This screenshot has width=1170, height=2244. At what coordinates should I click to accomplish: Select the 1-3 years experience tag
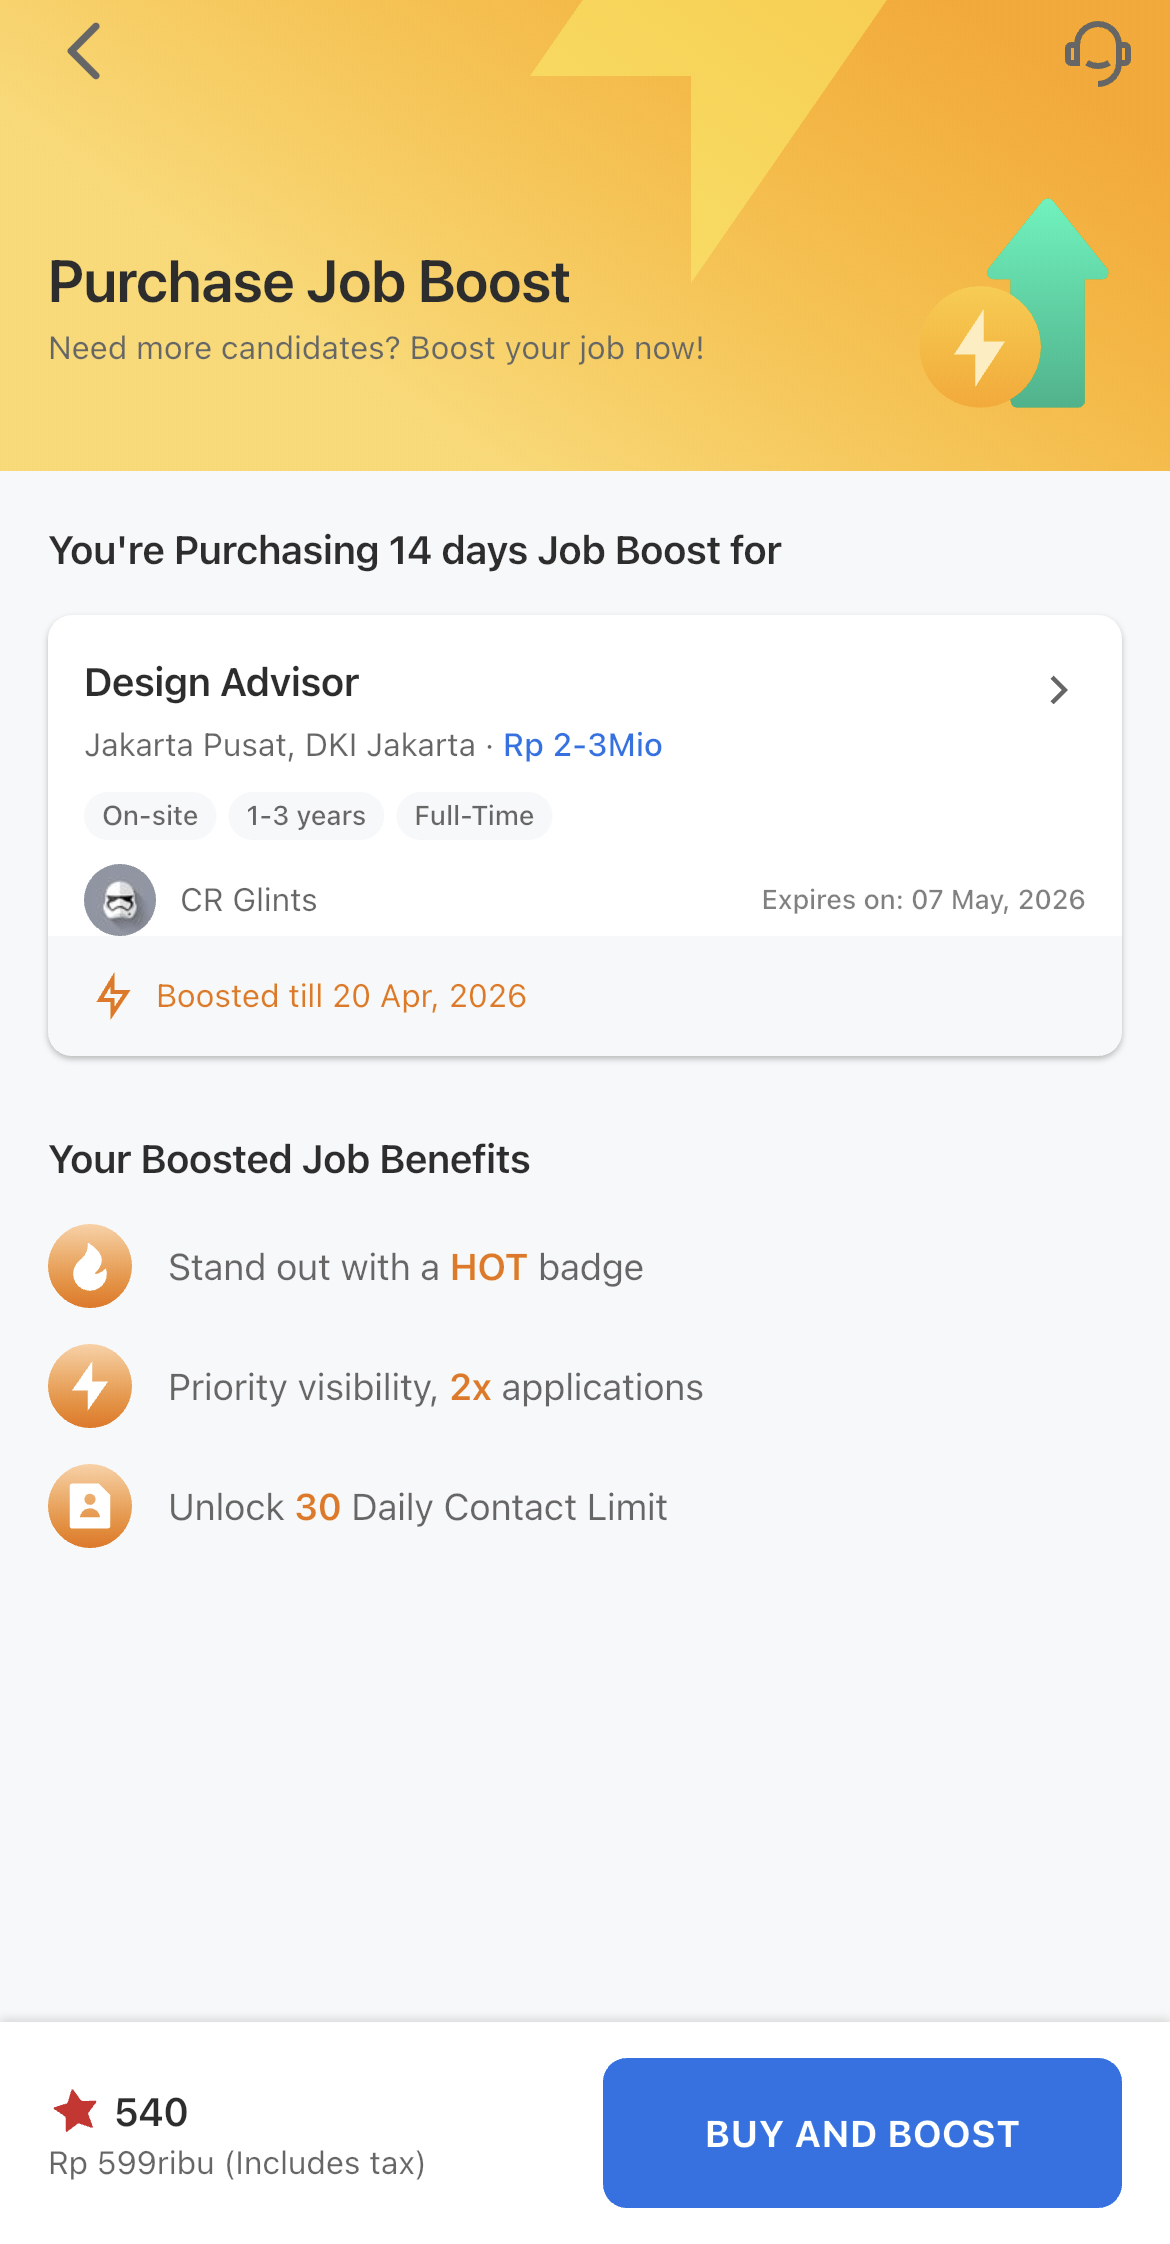click(306, 816)
